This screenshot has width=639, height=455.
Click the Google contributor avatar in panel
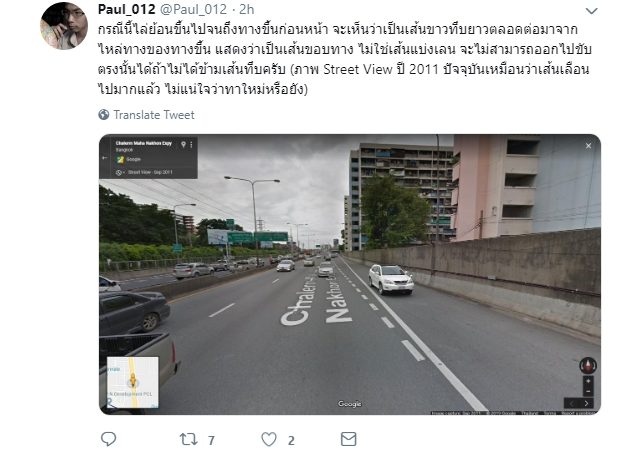[120, 159]
